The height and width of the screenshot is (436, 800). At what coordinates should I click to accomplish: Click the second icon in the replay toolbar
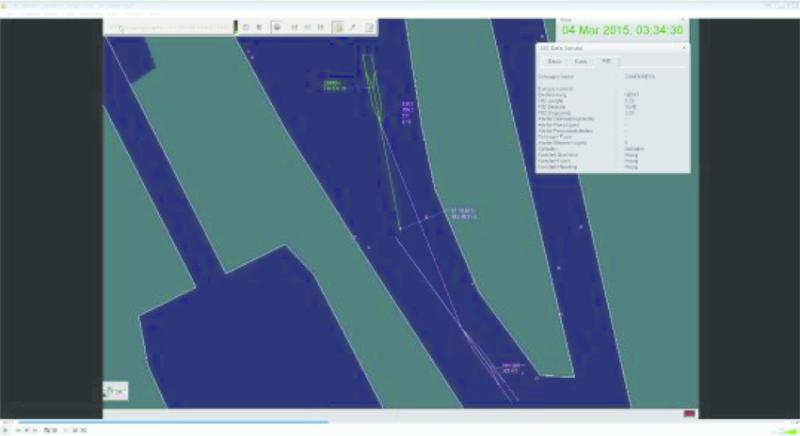[x=260, y=27]
